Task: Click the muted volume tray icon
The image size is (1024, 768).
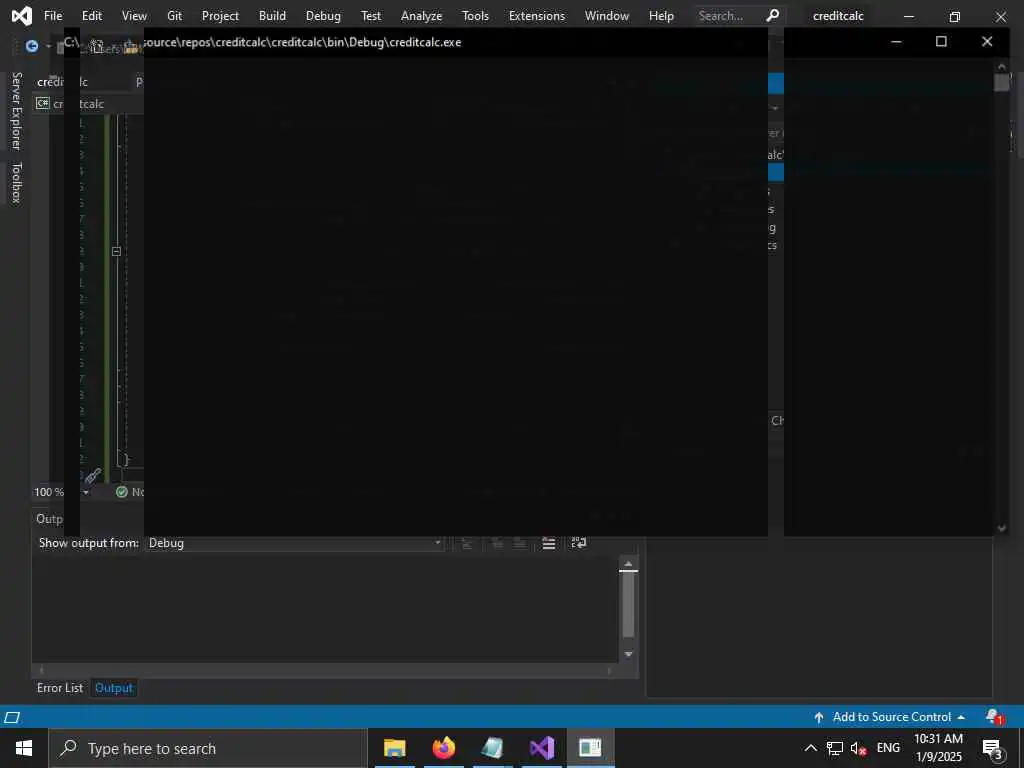Action: point(858,748)
